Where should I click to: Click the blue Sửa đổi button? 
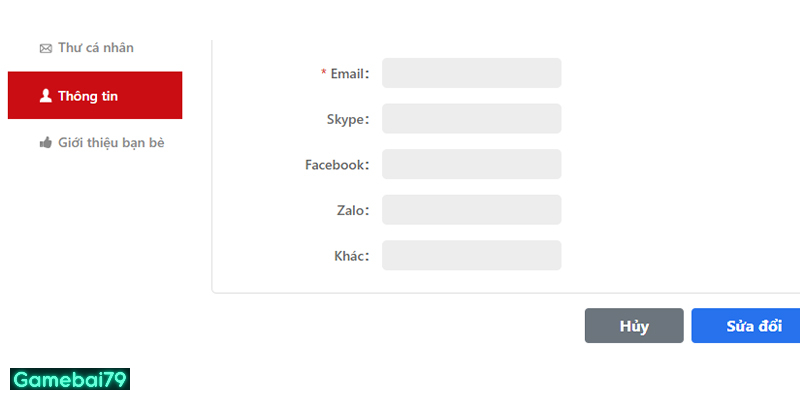point(746,326)
